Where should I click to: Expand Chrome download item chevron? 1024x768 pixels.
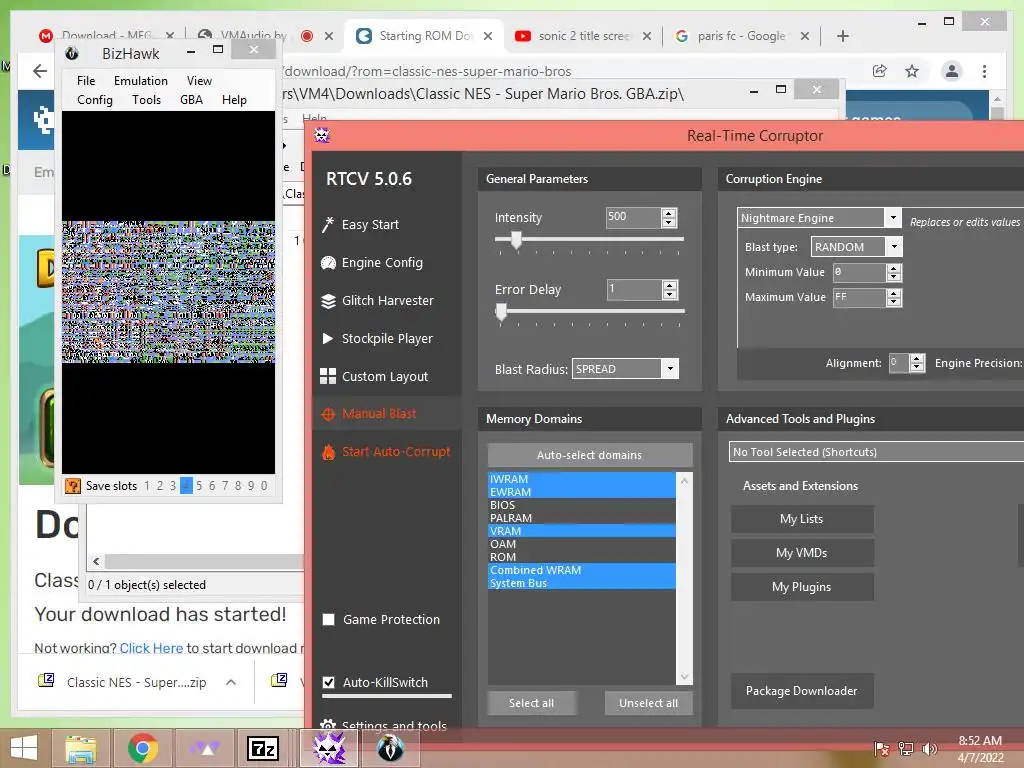(x=231, y=682)
